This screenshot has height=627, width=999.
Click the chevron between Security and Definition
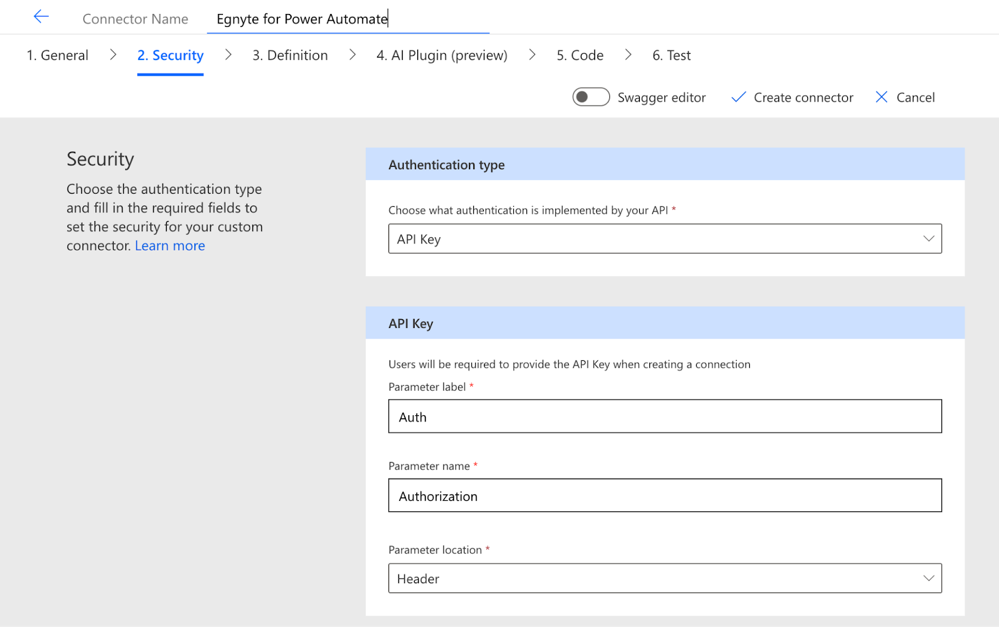pos(228,55)
